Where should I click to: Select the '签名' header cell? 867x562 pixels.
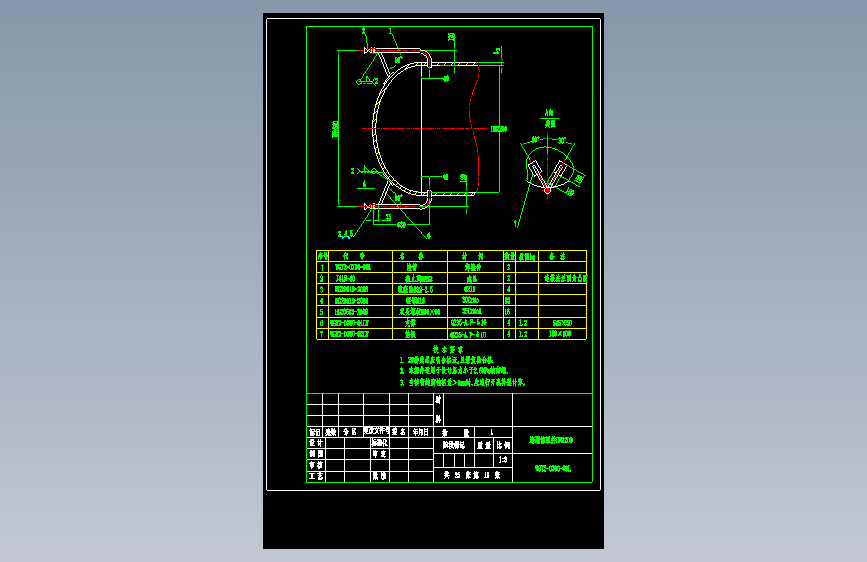tap(399, 432)
